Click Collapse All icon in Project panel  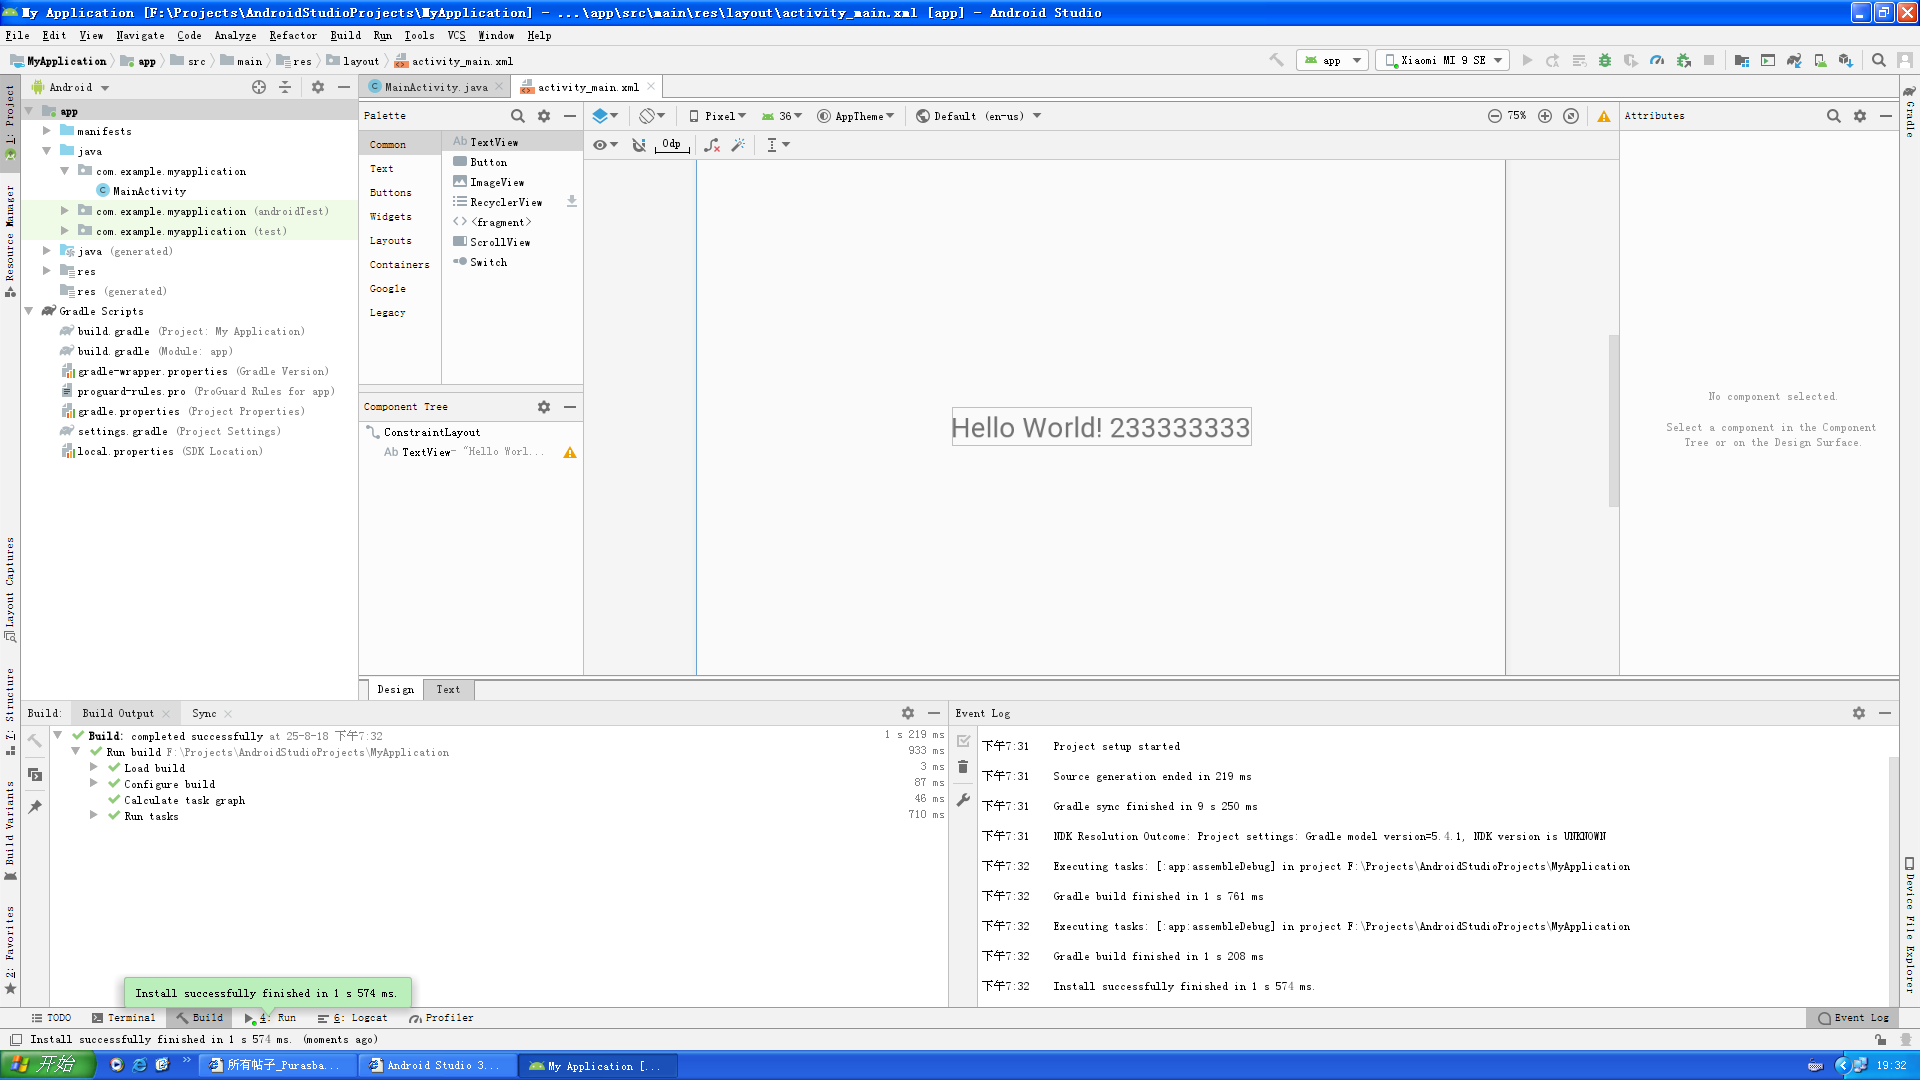pos(285,87)
